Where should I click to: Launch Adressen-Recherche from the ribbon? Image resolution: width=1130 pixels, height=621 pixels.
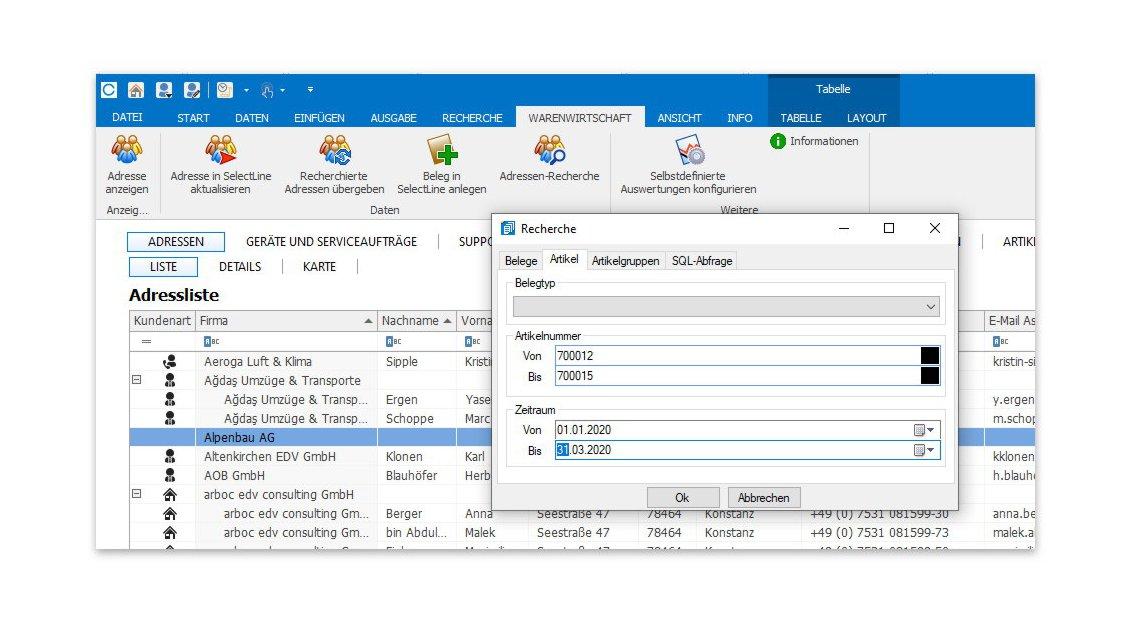[x=549, y=159]
